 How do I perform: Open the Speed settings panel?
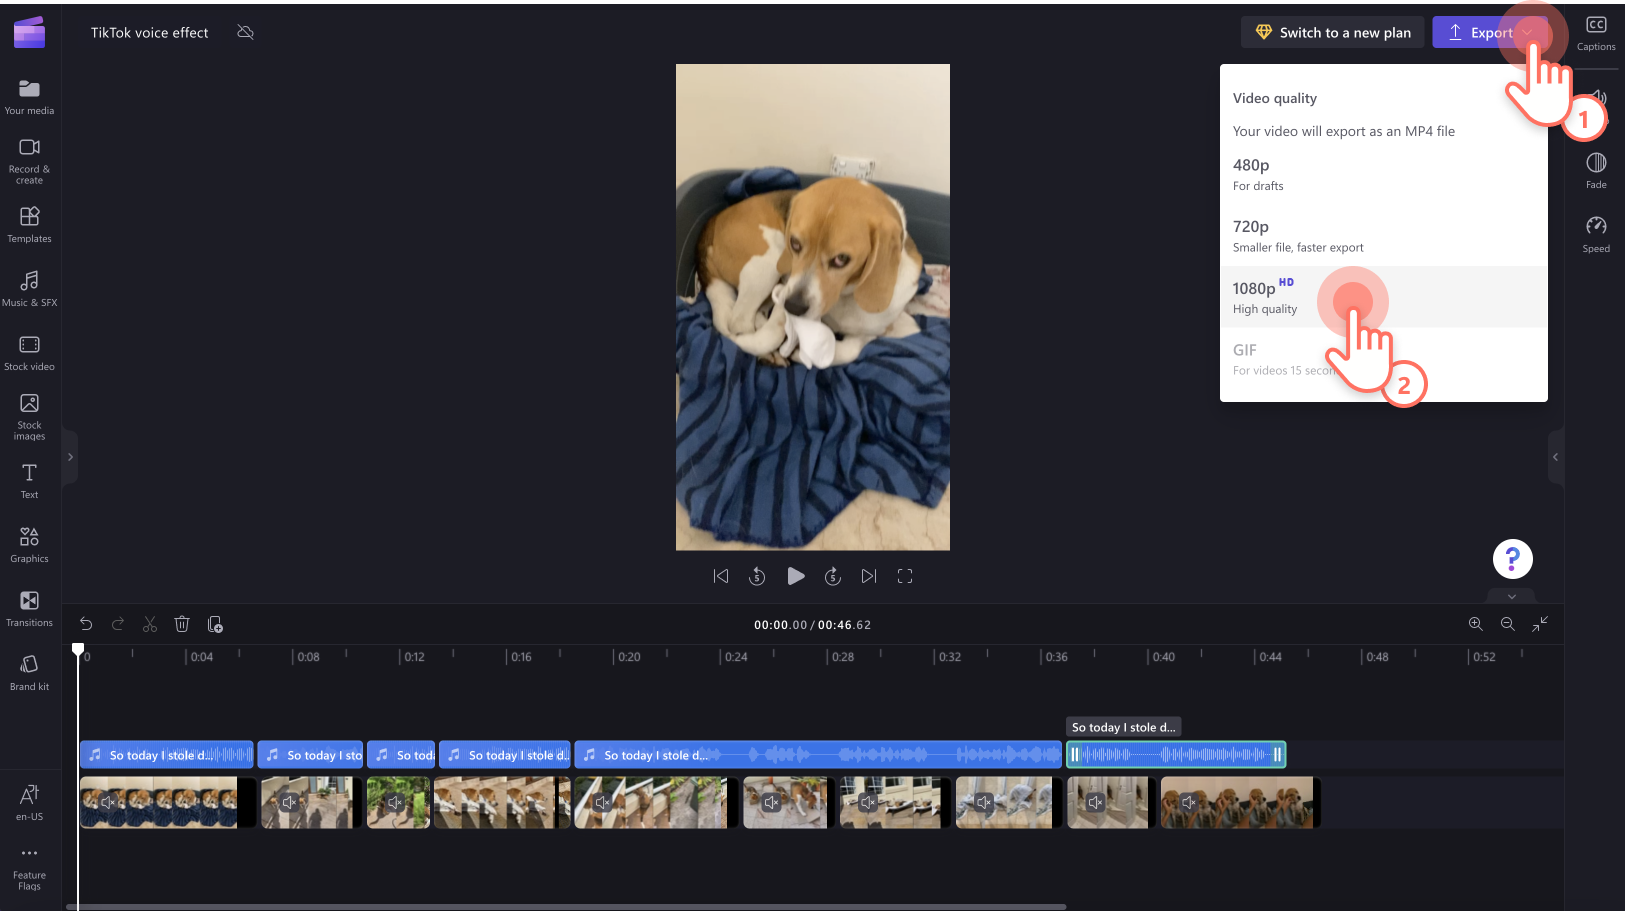tap(1596, 234)
